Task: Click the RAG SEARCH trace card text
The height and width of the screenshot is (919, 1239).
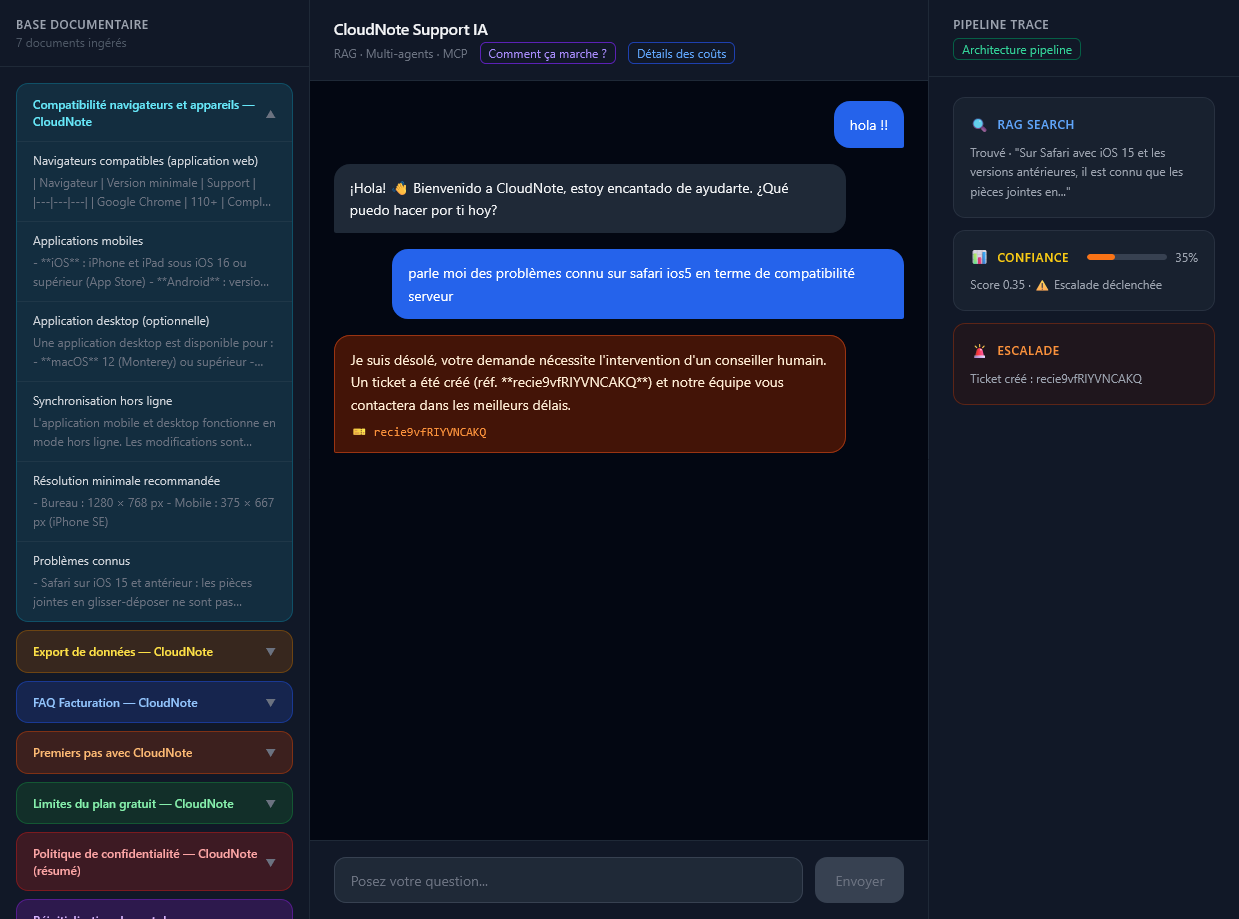Action: click(x=1076, y=172)
